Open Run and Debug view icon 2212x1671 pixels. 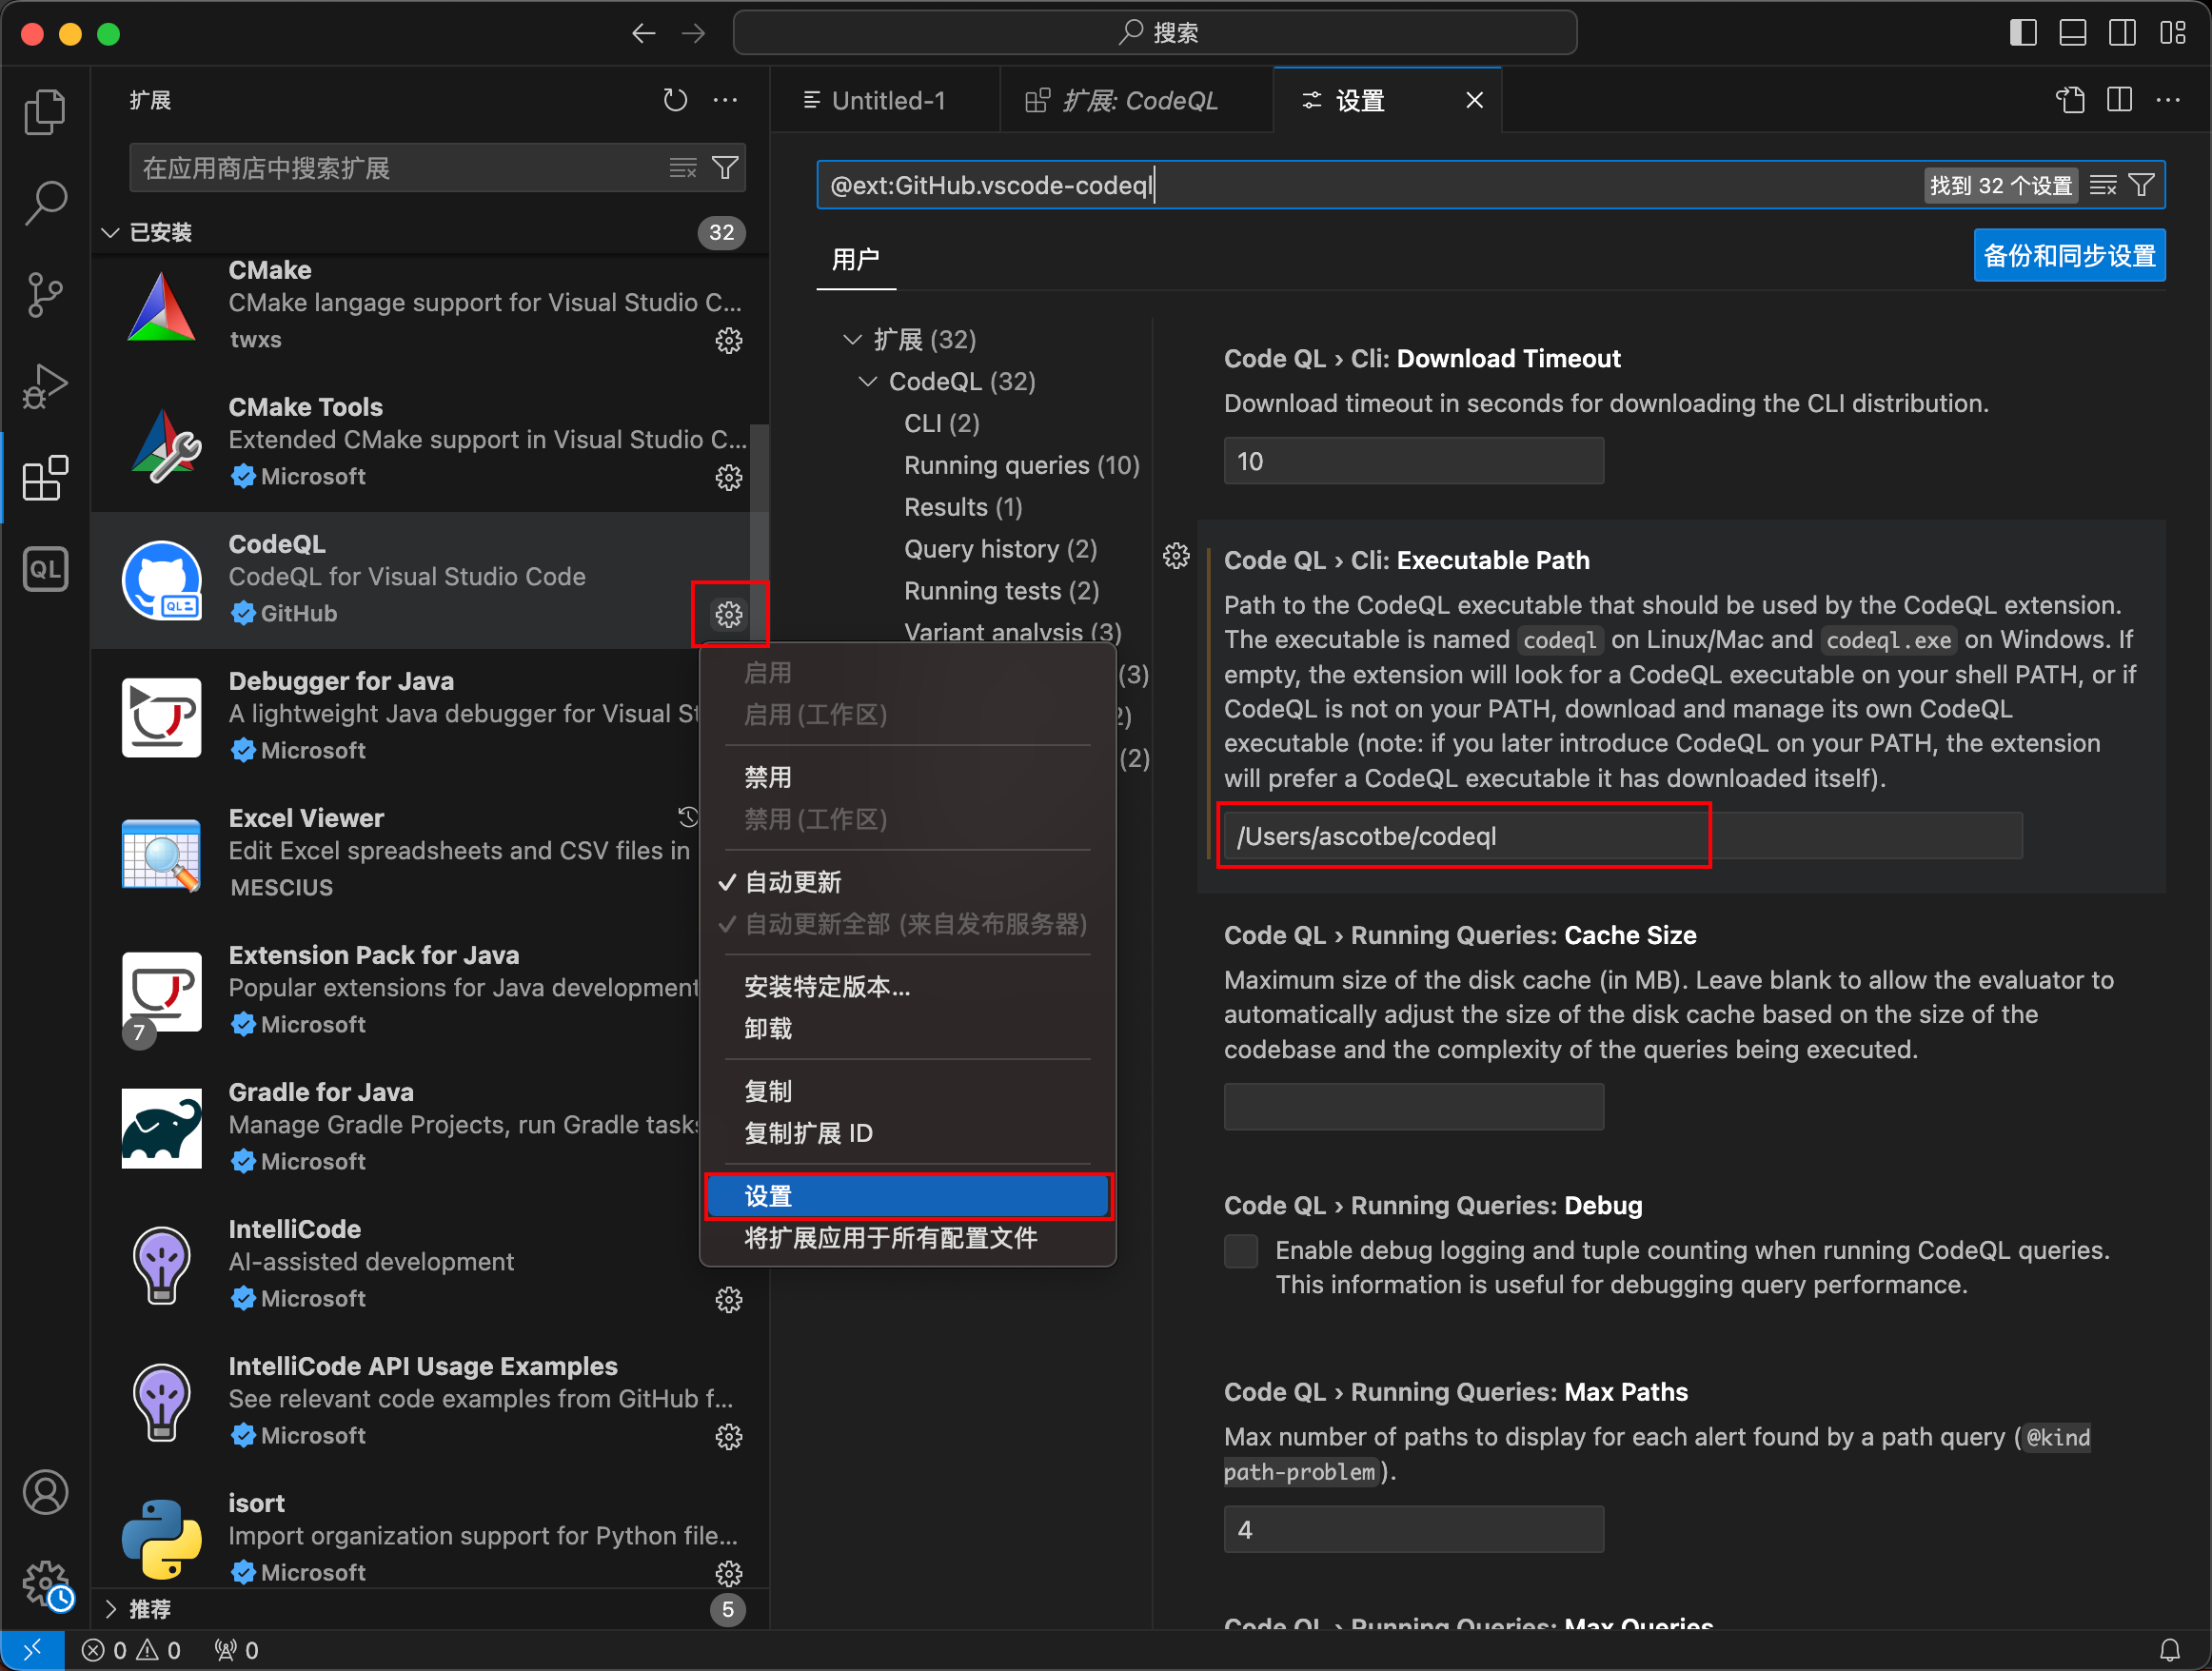(x=45, y=387)
